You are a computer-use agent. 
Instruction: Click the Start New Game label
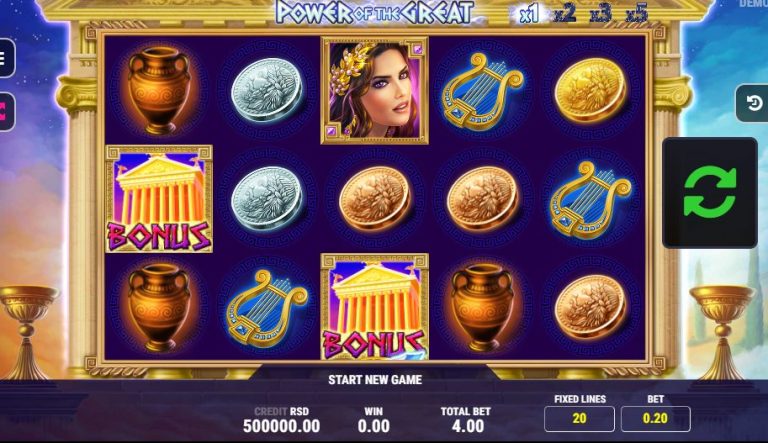coord(375,380)
